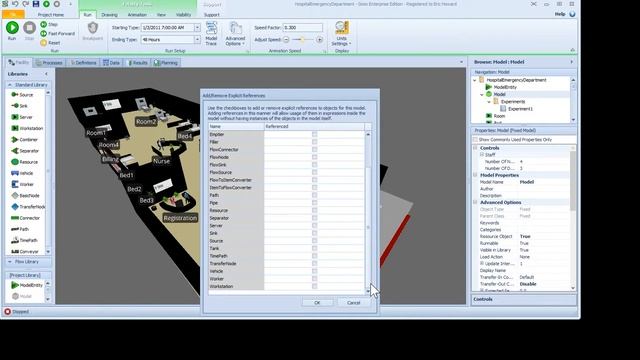The image size is (640, 360).
Task: Open the Project Home ribbon tab
Action: [51, 15]
